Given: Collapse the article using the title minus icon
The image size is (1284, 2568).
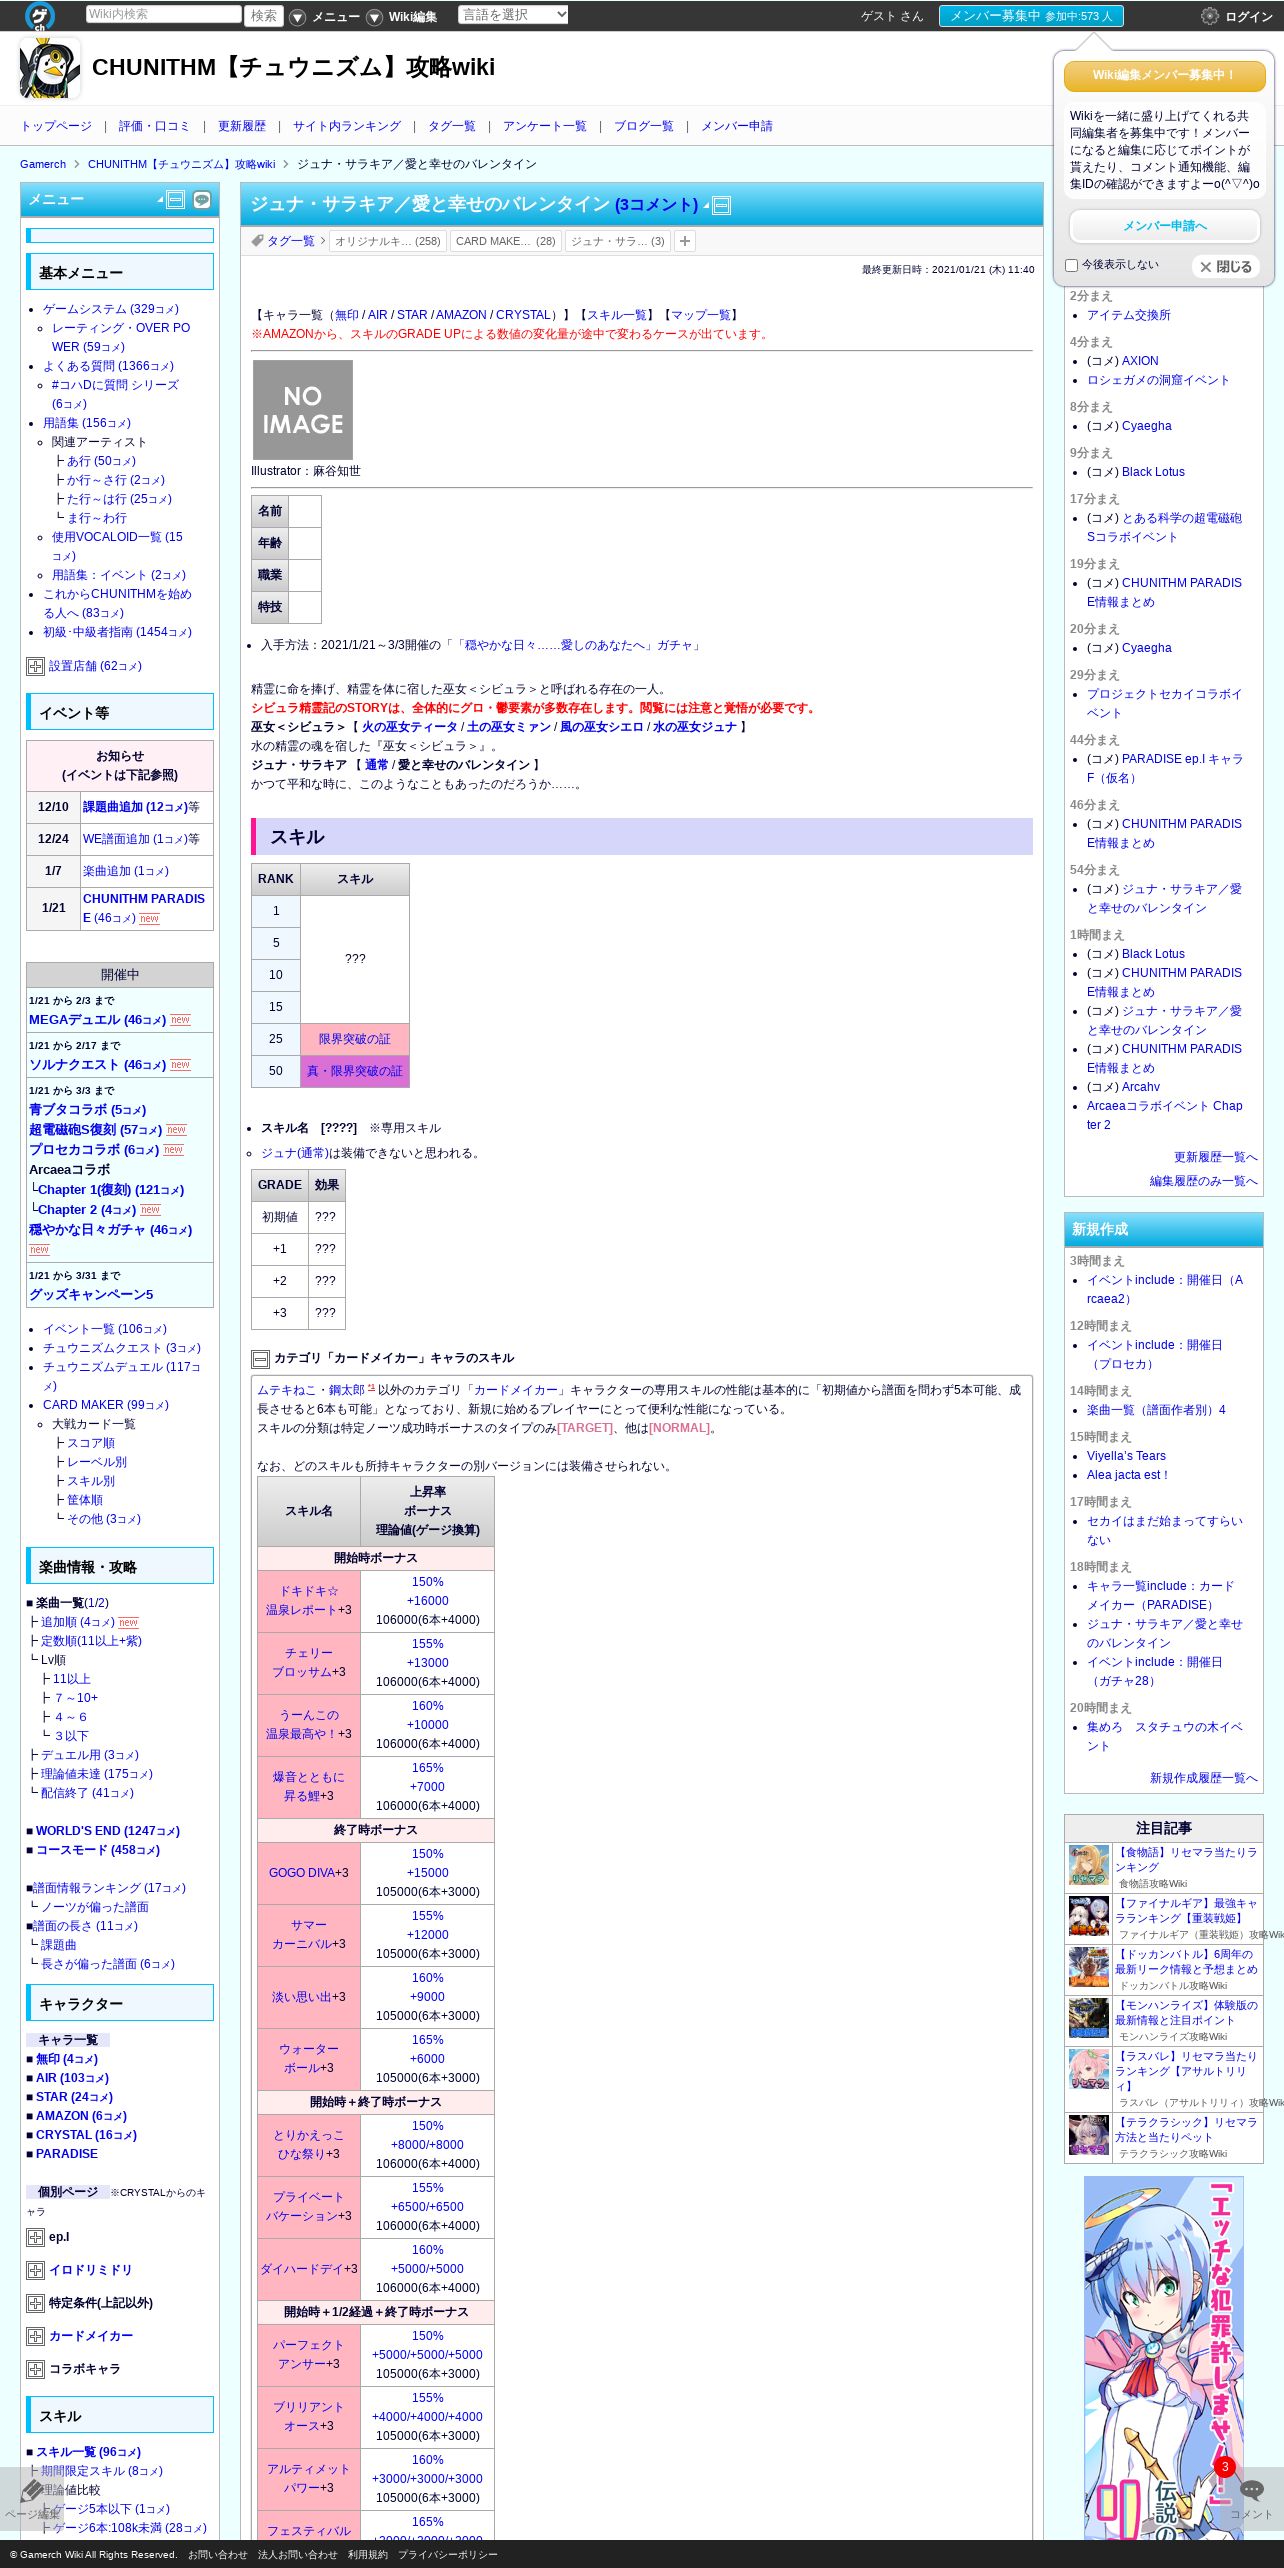Looking at the screenshot, I should click(721, 206).
